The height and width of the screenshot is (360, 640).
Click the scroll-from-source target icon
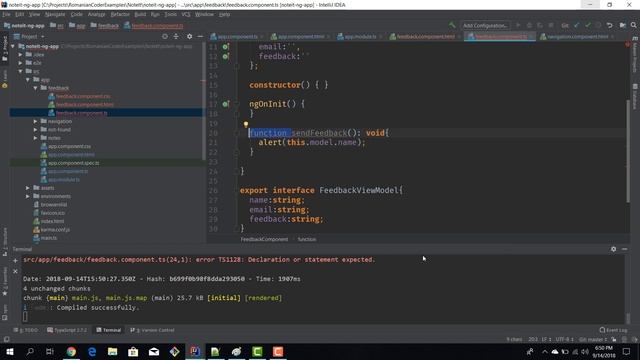[164, 36]
